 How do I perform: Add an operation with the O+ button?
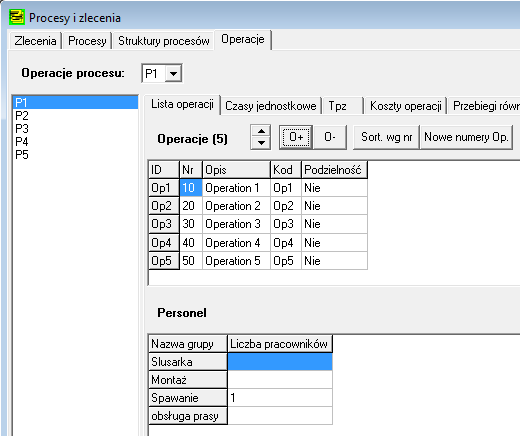(296, 137)
